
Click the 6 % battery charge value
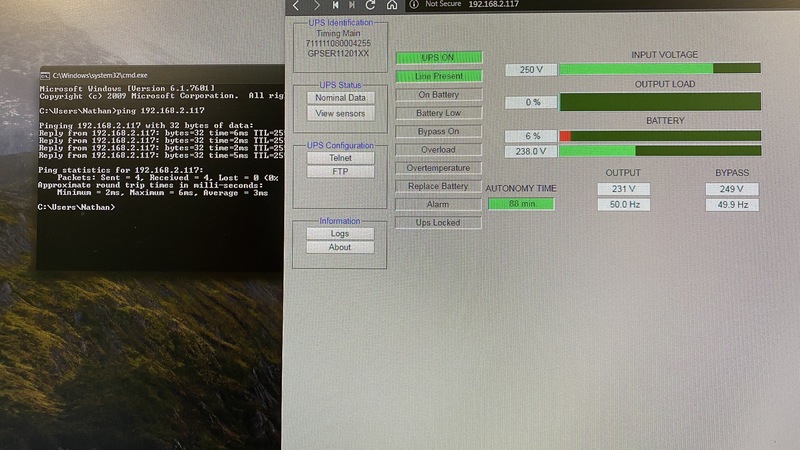coord(531,136)
